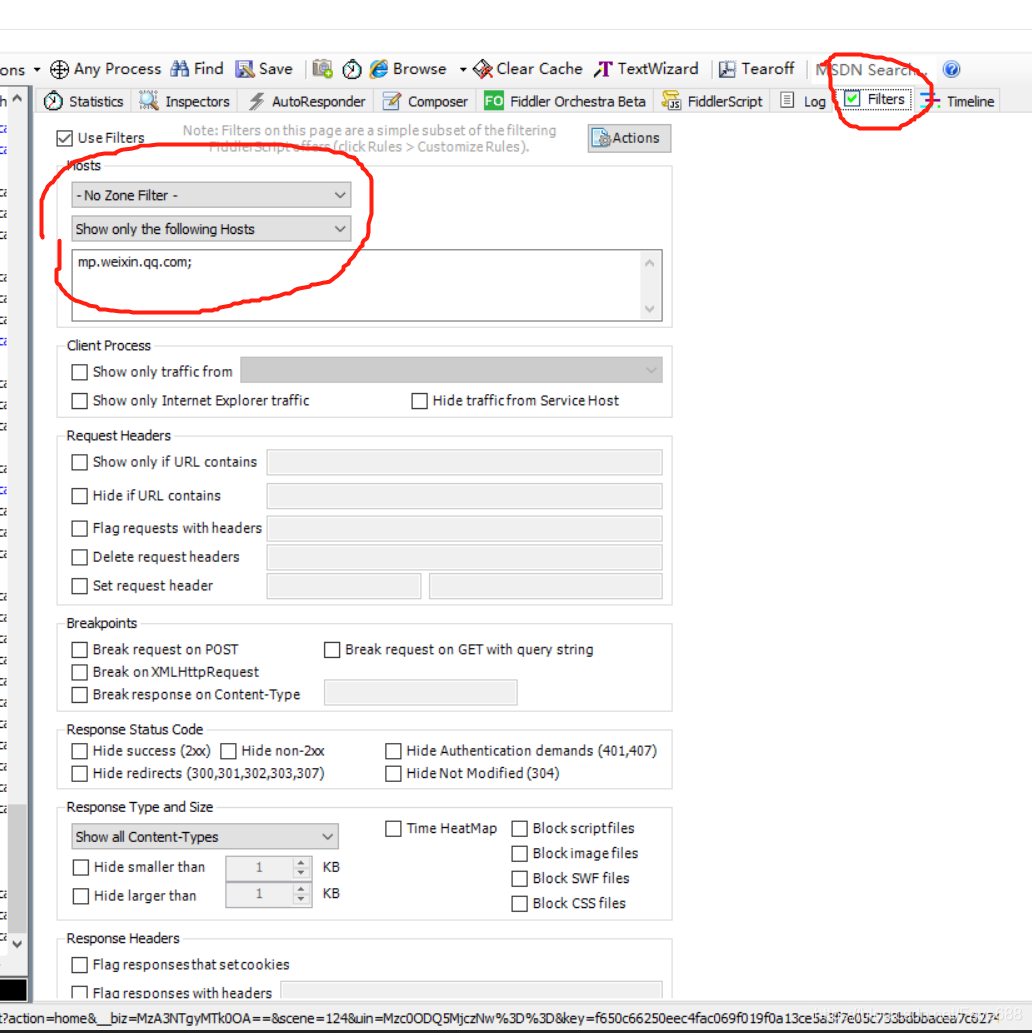The height and width of the screenshot is (1033, 1032).
Task: Check Hide Not Modified (304)
Action: tap(393, 773)
